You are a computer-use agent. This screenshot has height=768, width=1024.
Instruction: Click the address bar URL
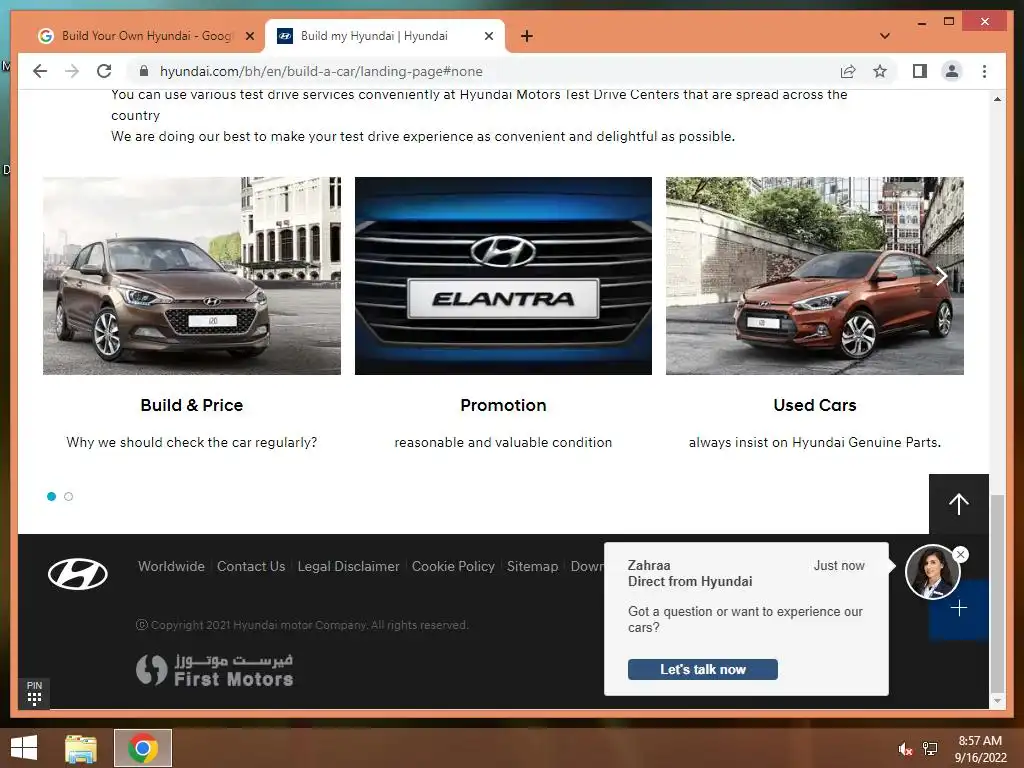tap(321, 71)
